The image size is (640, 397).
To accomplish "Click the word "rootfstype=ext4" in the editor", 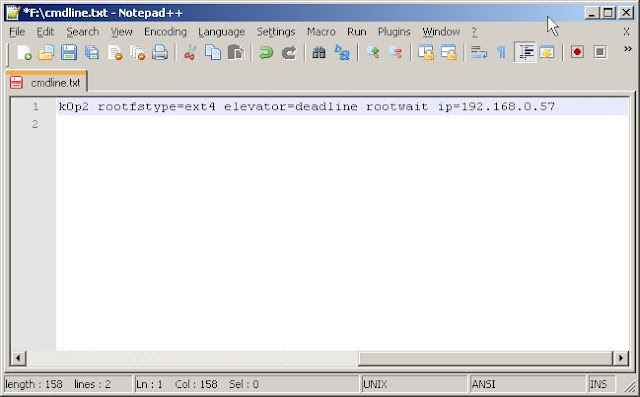I will pyautogui.click(x=156, y=107).
